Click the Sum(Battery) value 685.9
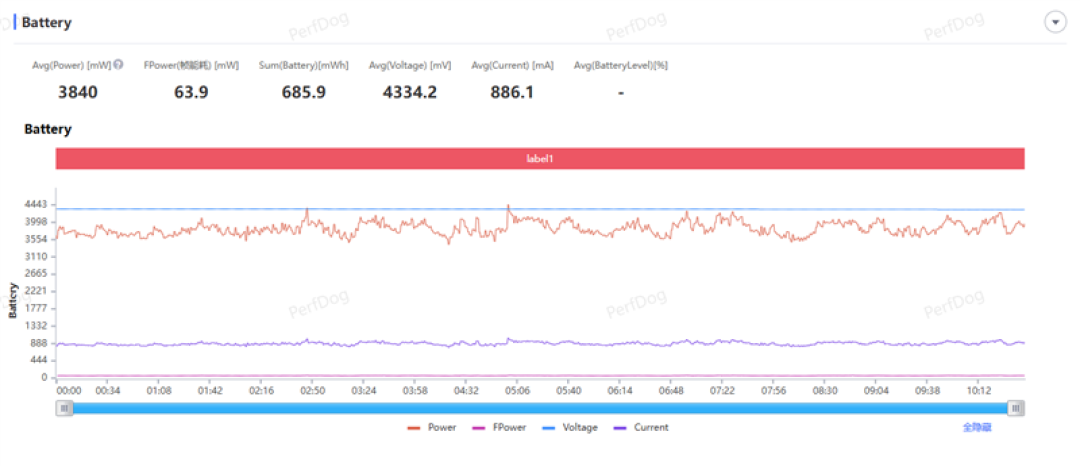This screenshot has width=1080, height=466. (x=304, y=92)
